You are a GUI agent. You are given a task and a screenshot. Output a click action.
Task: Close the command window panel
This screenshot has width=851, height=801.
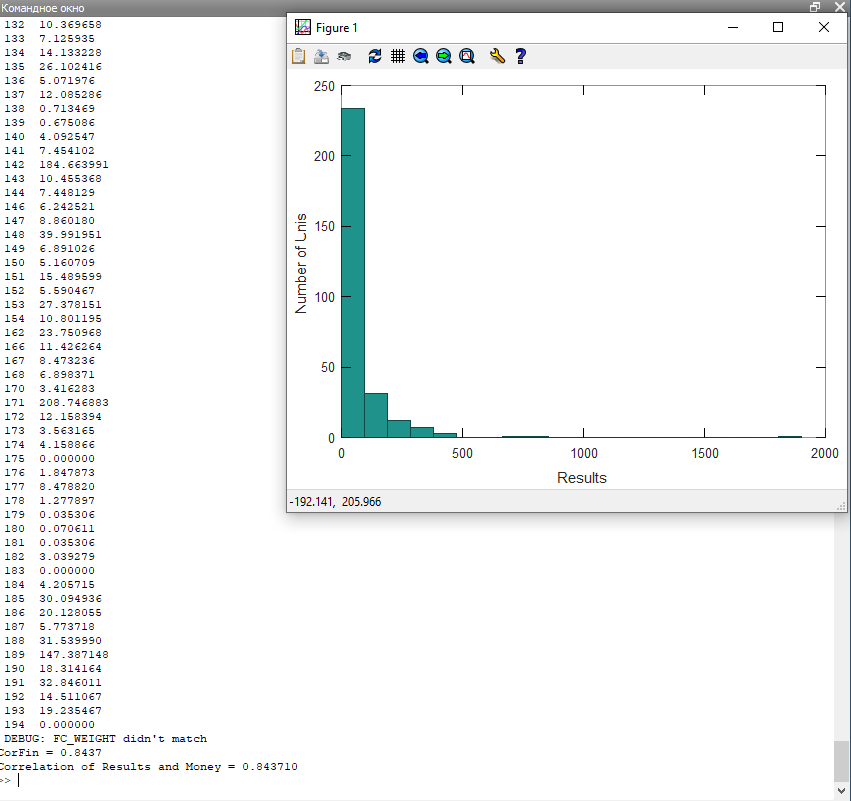click(841, 7)
